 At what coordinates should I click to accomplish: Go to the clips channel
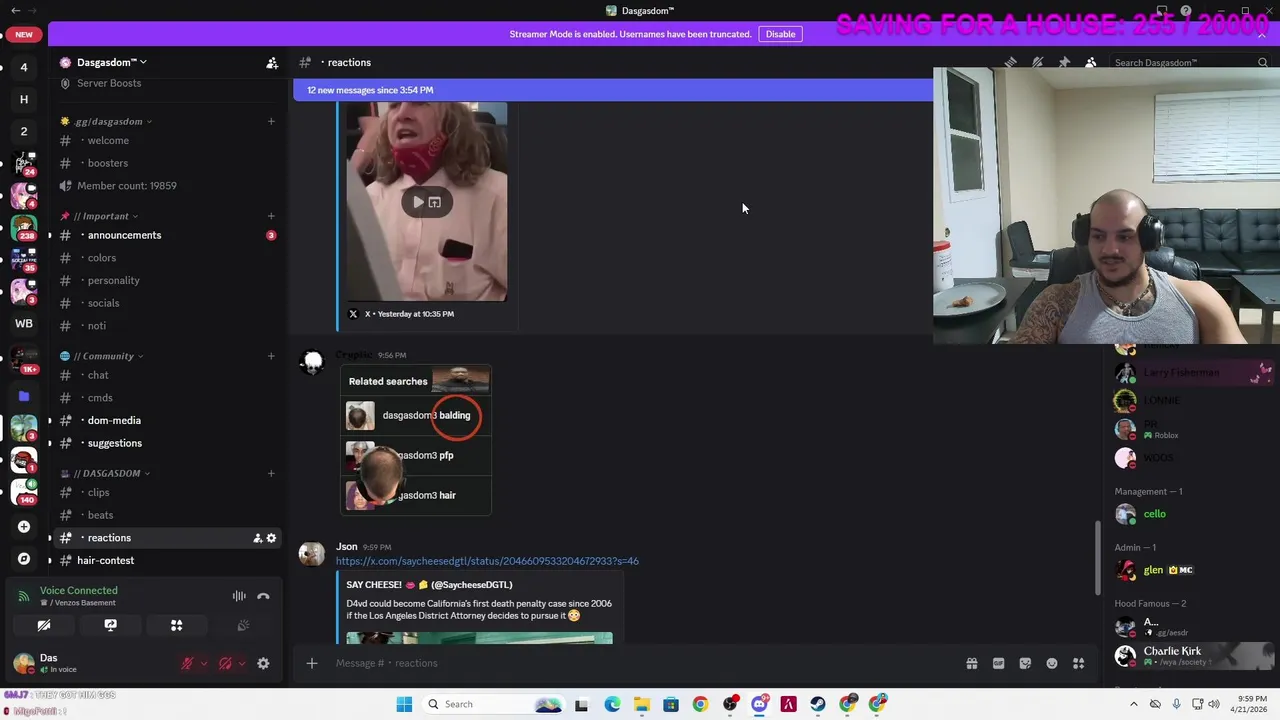166,492
